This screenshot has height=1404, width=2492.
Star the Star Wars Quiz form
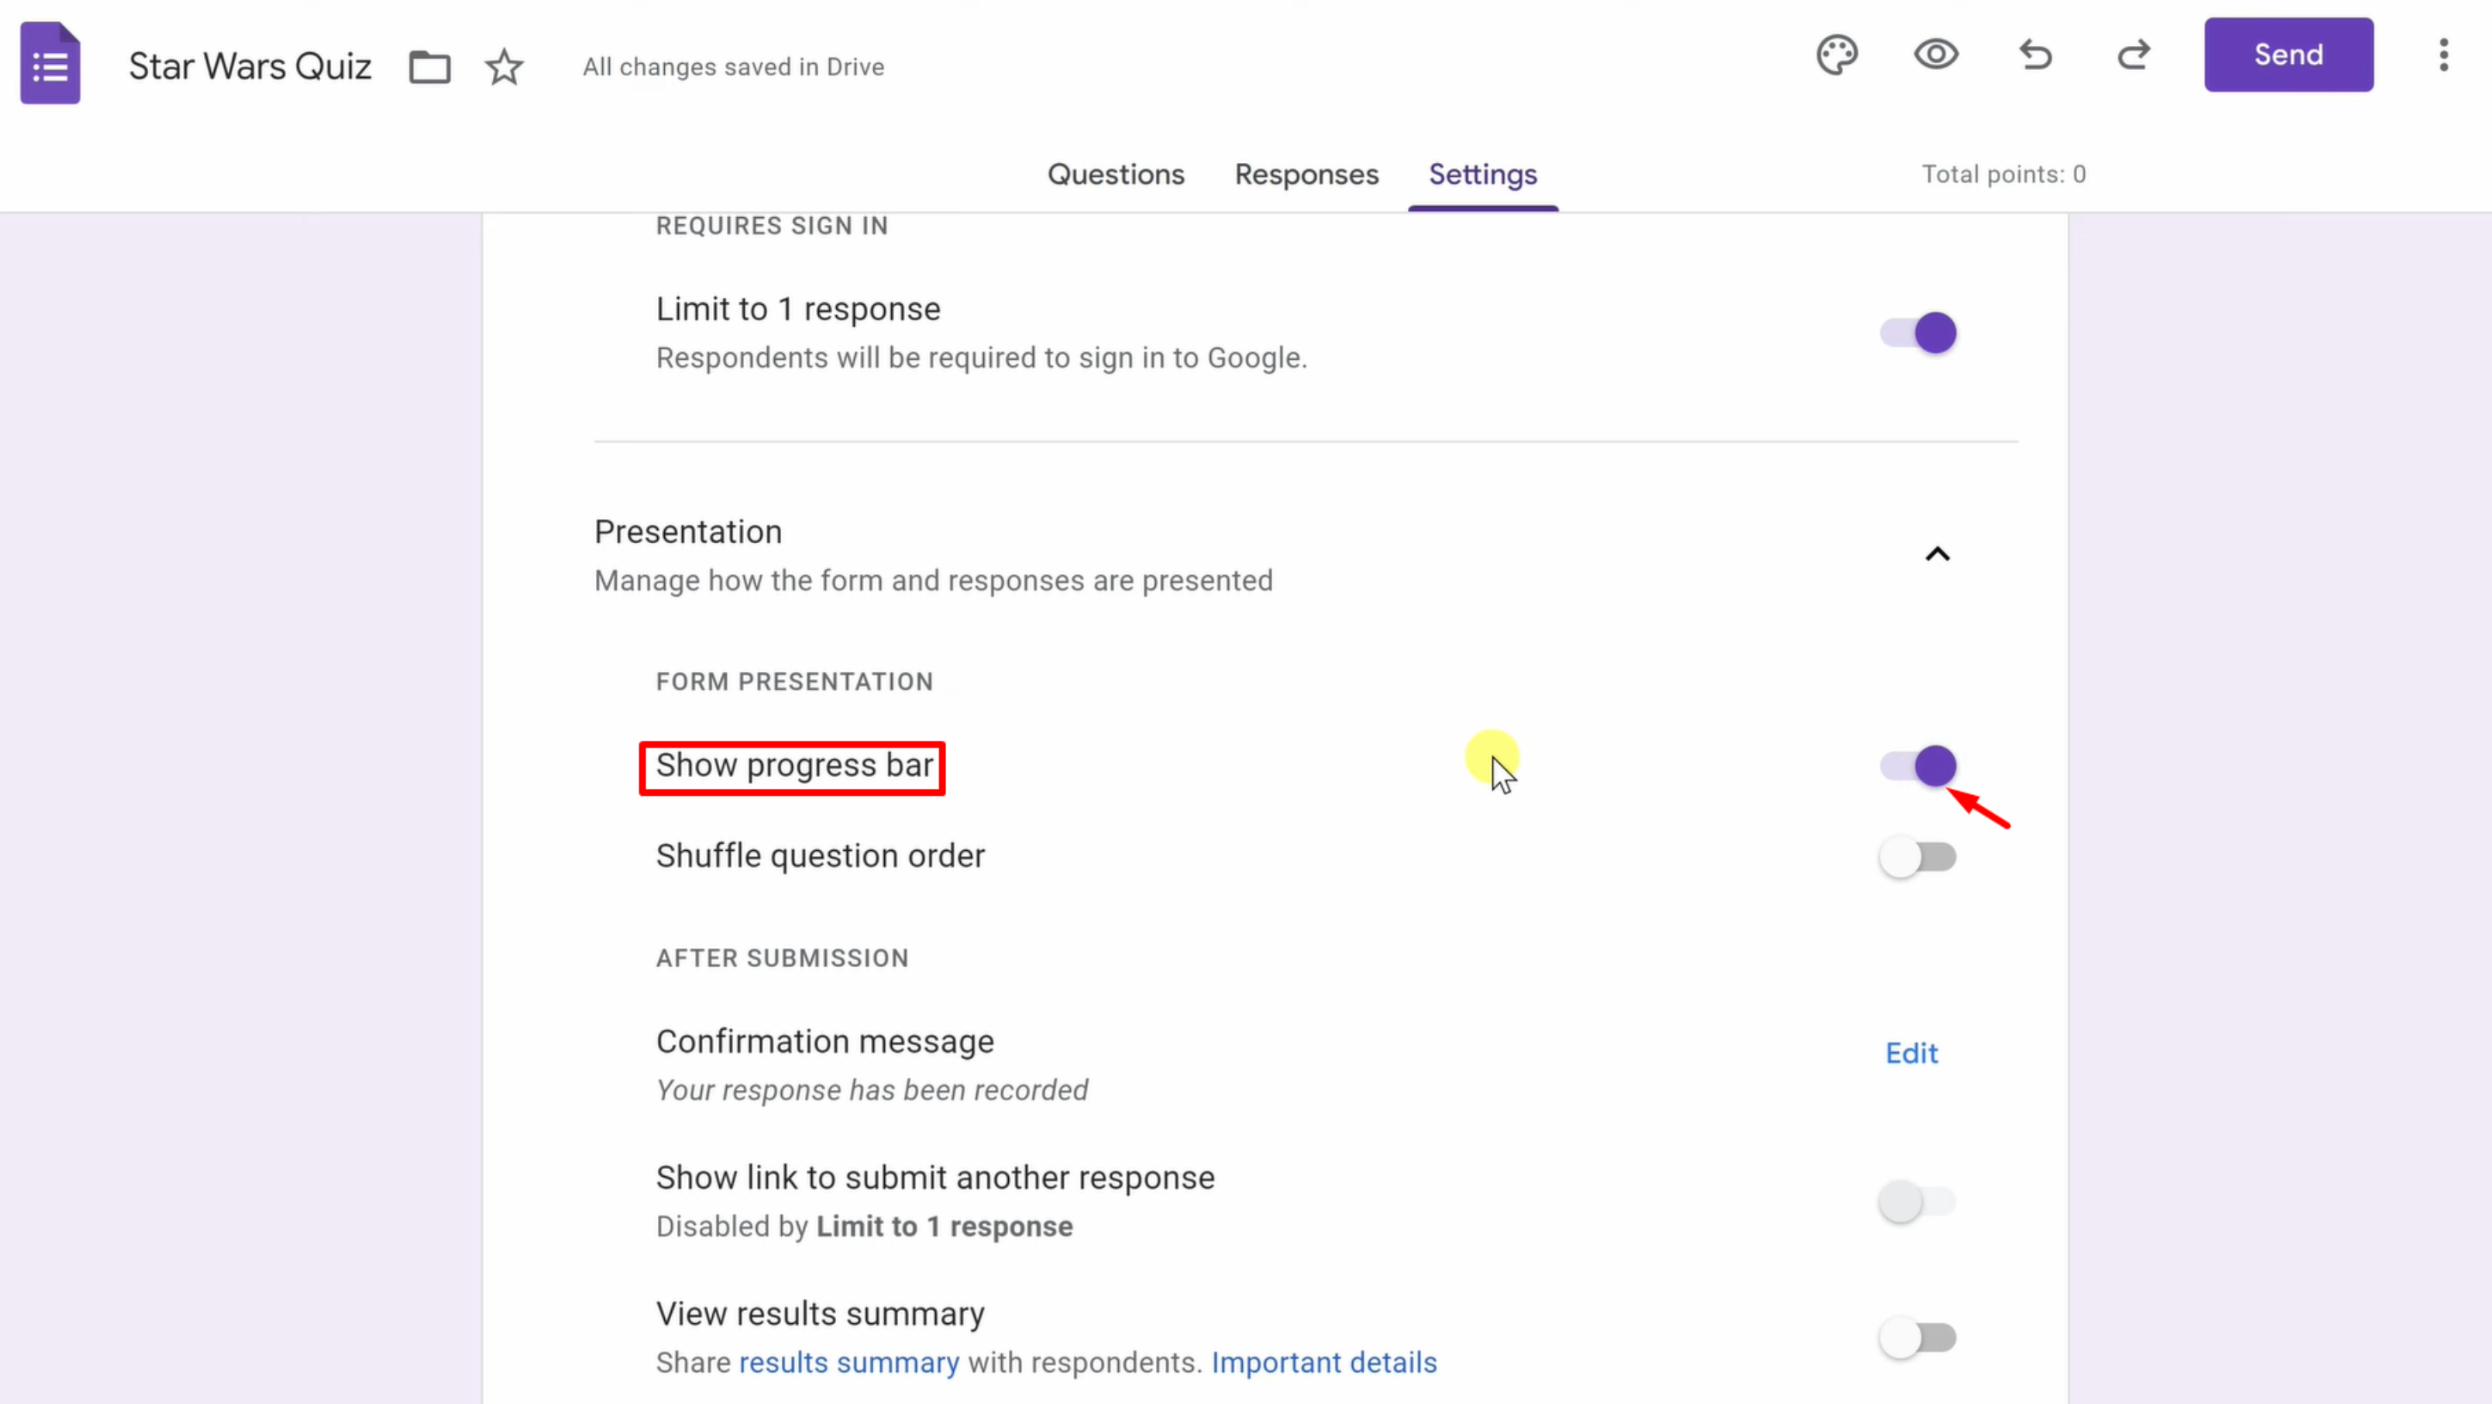(504, 67)
